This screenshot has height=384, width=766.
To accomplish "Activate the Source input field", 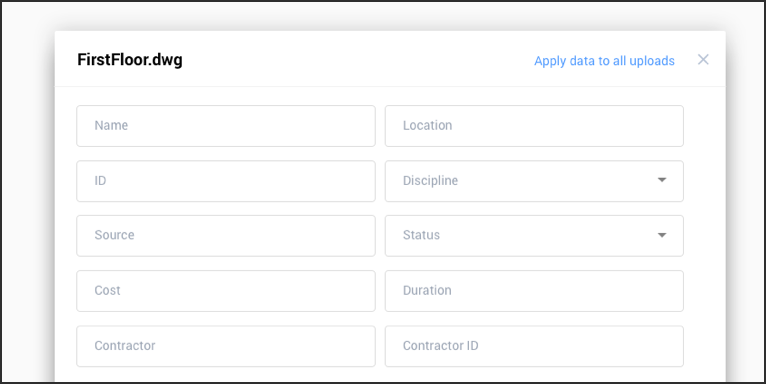I will (226, 235).
